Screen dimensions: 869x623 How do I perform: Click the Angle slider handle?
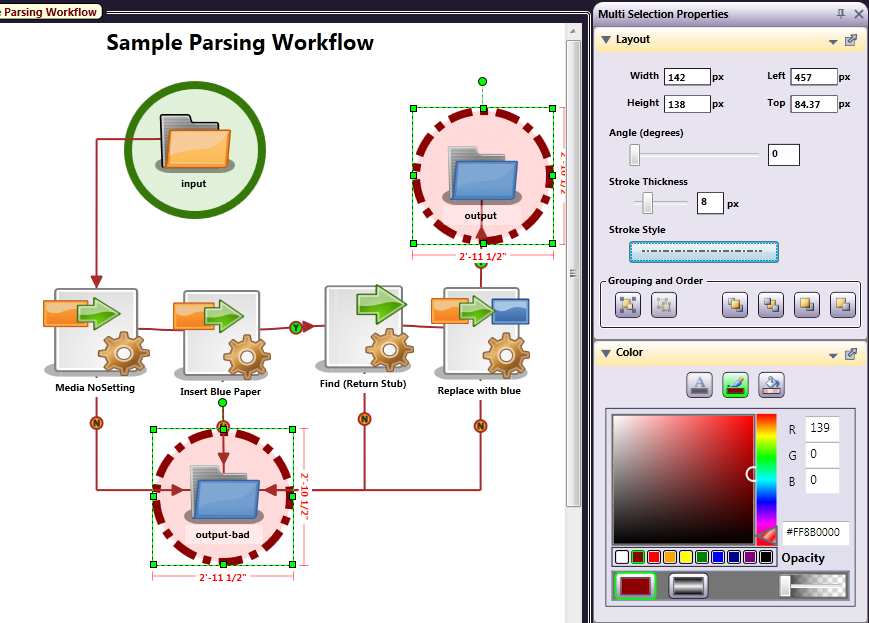pos(635,155)
